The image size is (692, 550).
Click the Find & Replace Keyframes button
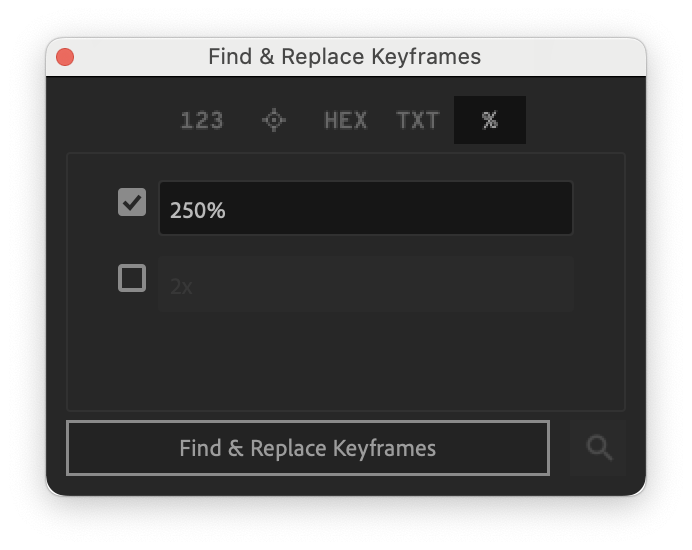pos(308,448)
